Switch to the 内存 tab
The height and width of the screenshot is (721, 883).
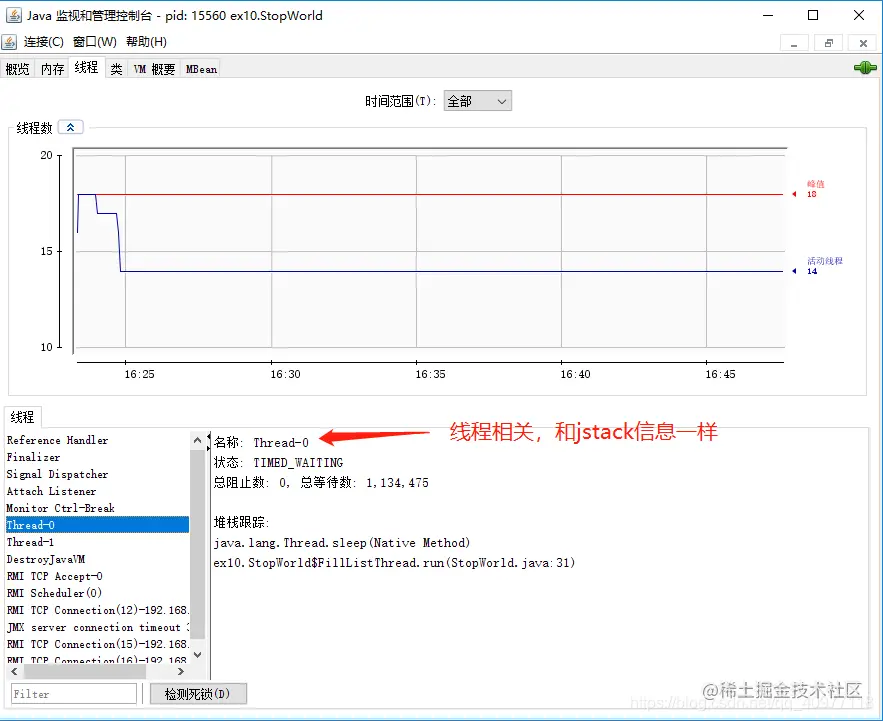52,69
